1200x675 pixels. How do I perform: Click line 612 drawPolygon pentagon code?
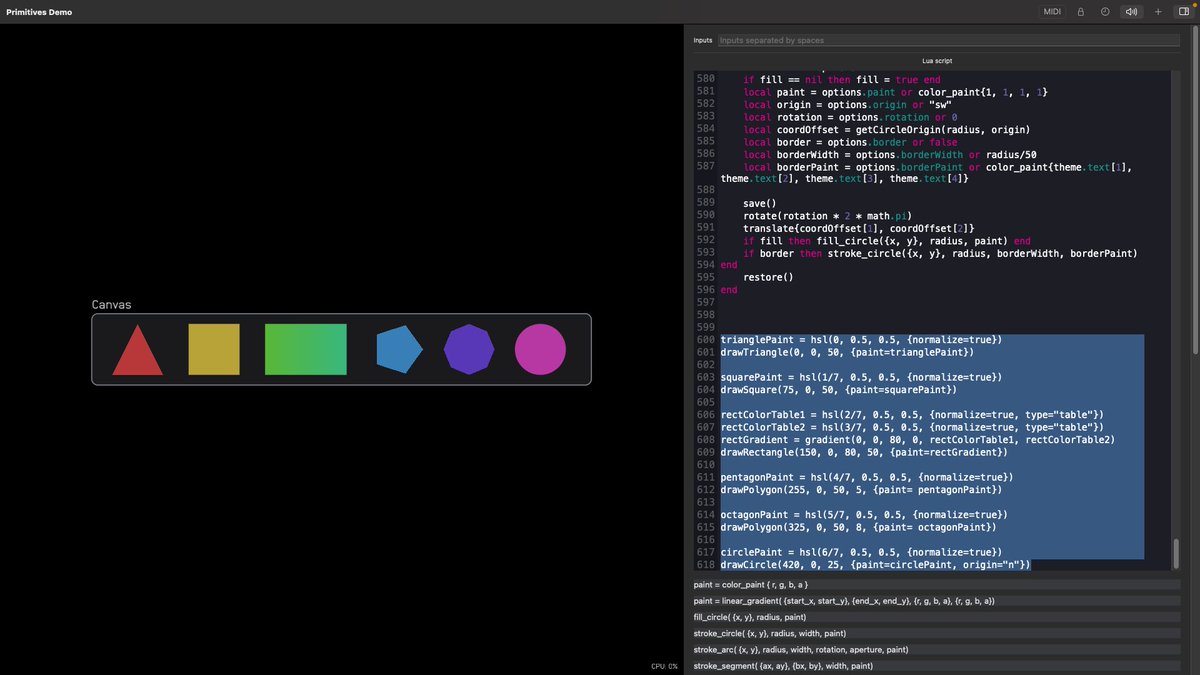[861, 490]
